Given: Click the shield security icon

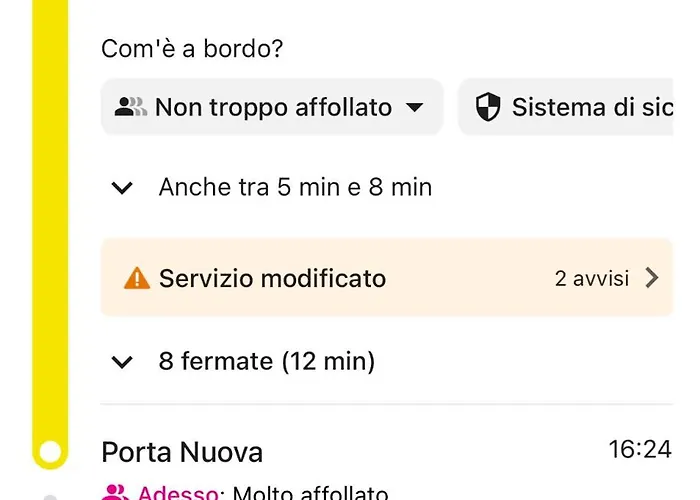Looking at the screenshot, I should pos(488,107).
